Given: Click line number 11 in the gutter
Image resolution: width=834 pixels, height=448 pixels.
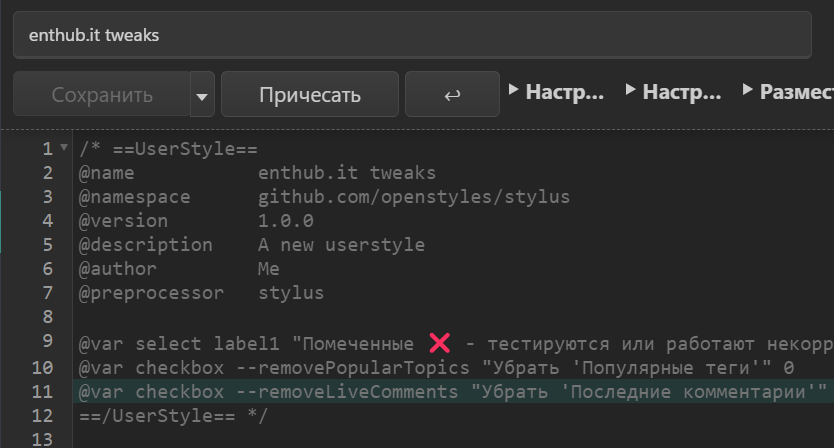Looking at the screenshot, I should [43, 392].
